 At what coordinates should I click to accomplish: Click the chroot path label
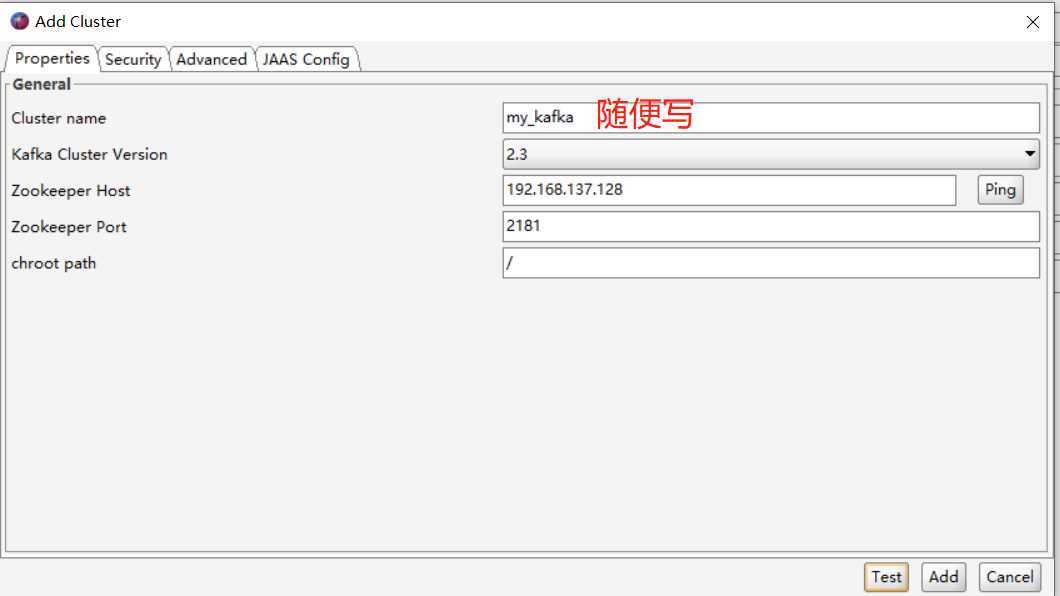pyautogui.click(x=54, y=264)
